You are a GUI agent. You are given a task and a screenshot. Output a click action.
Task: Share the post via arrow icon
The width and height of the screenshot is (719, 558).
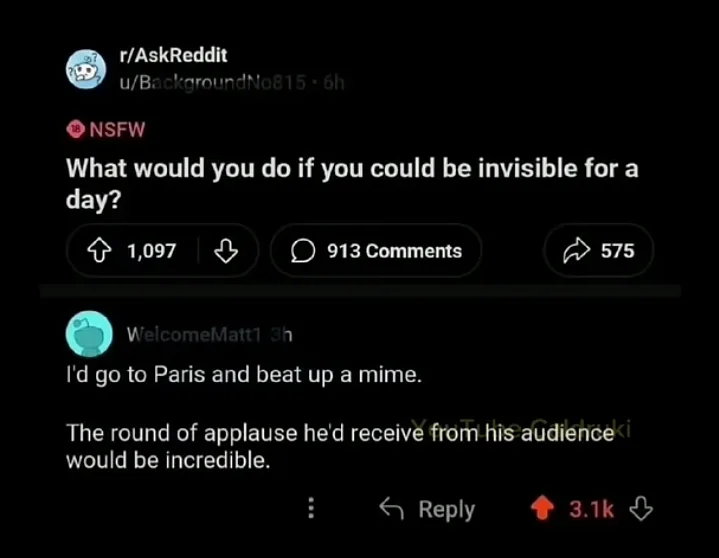[576, 251]
